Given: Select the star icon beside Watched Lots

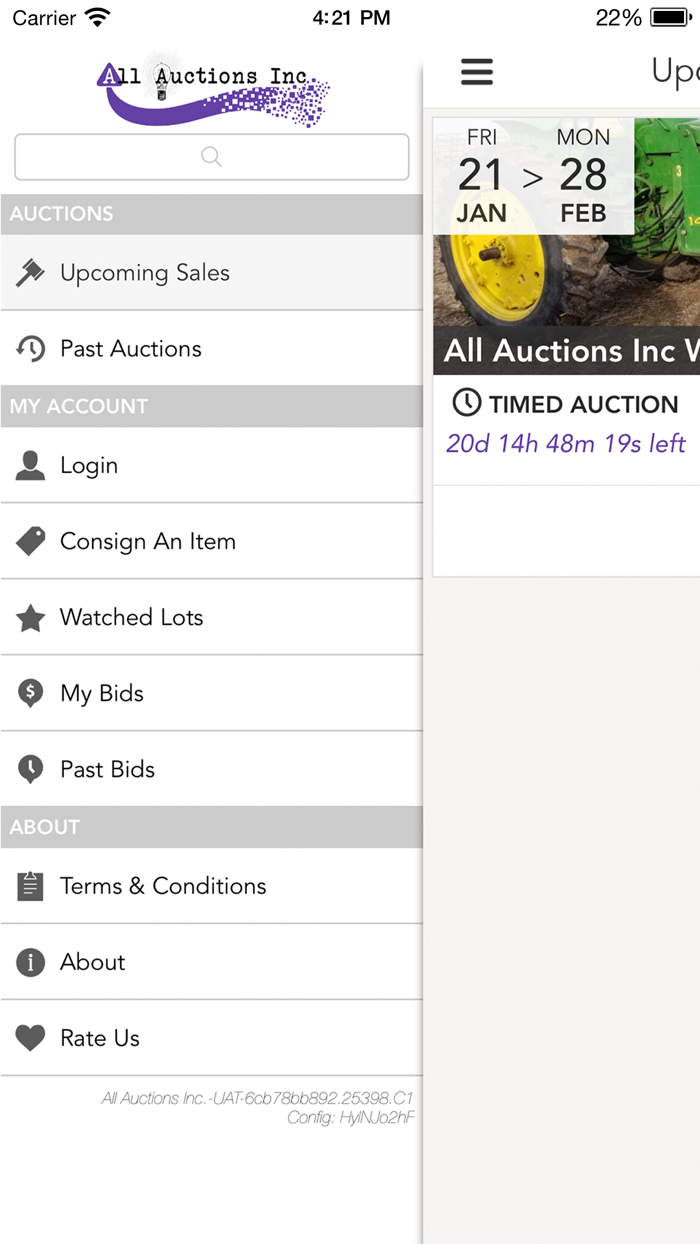Looking at the screenshot, I should (30, 617).
